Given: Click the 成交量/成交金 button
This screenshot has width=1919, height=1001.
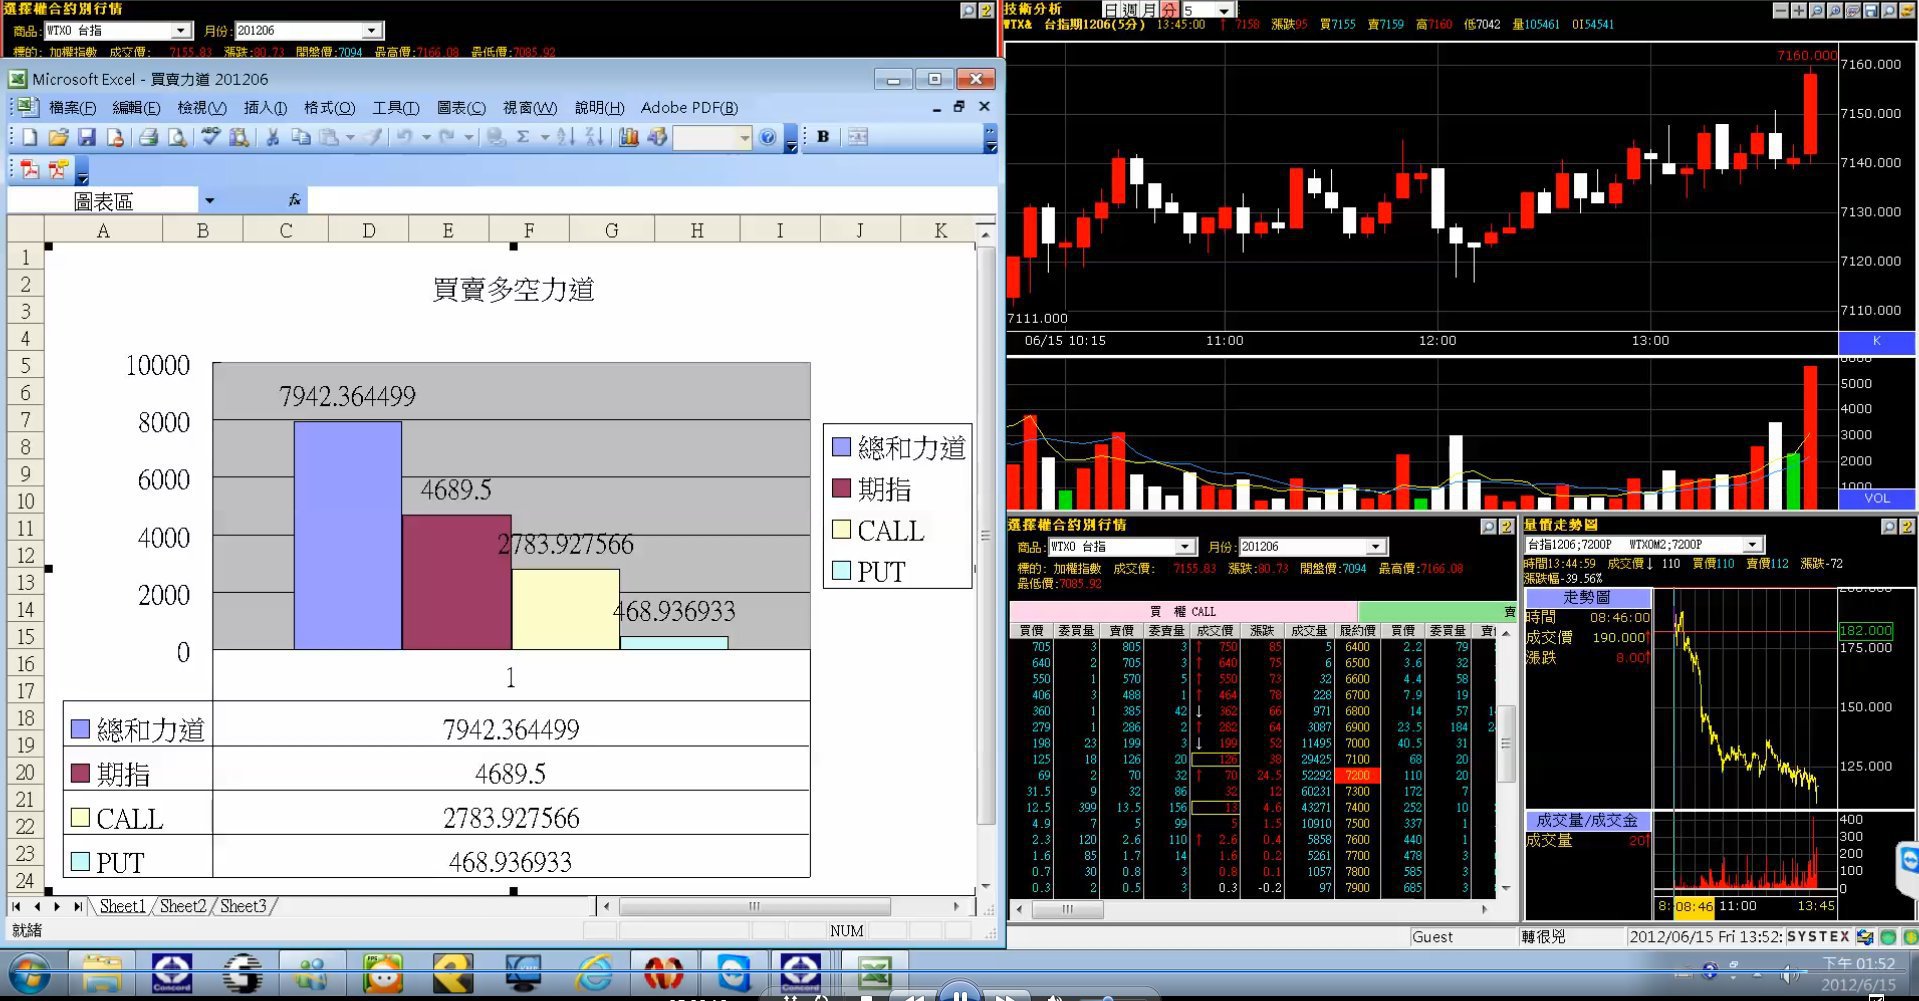Looking at the screenshot, I should click(1587, 820).
